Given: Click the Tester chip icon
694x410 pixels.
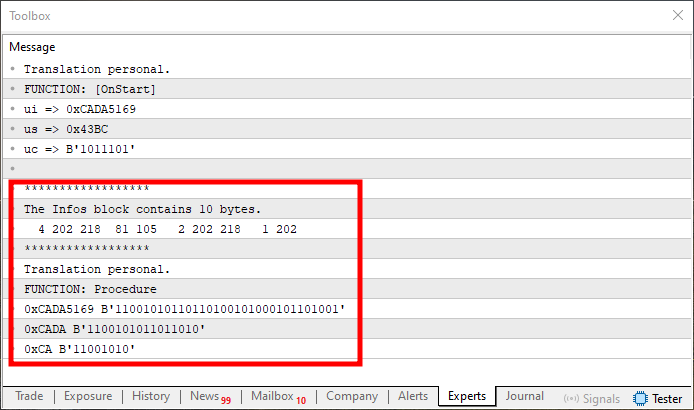Looking at the screenshot, I should point(640,398).
